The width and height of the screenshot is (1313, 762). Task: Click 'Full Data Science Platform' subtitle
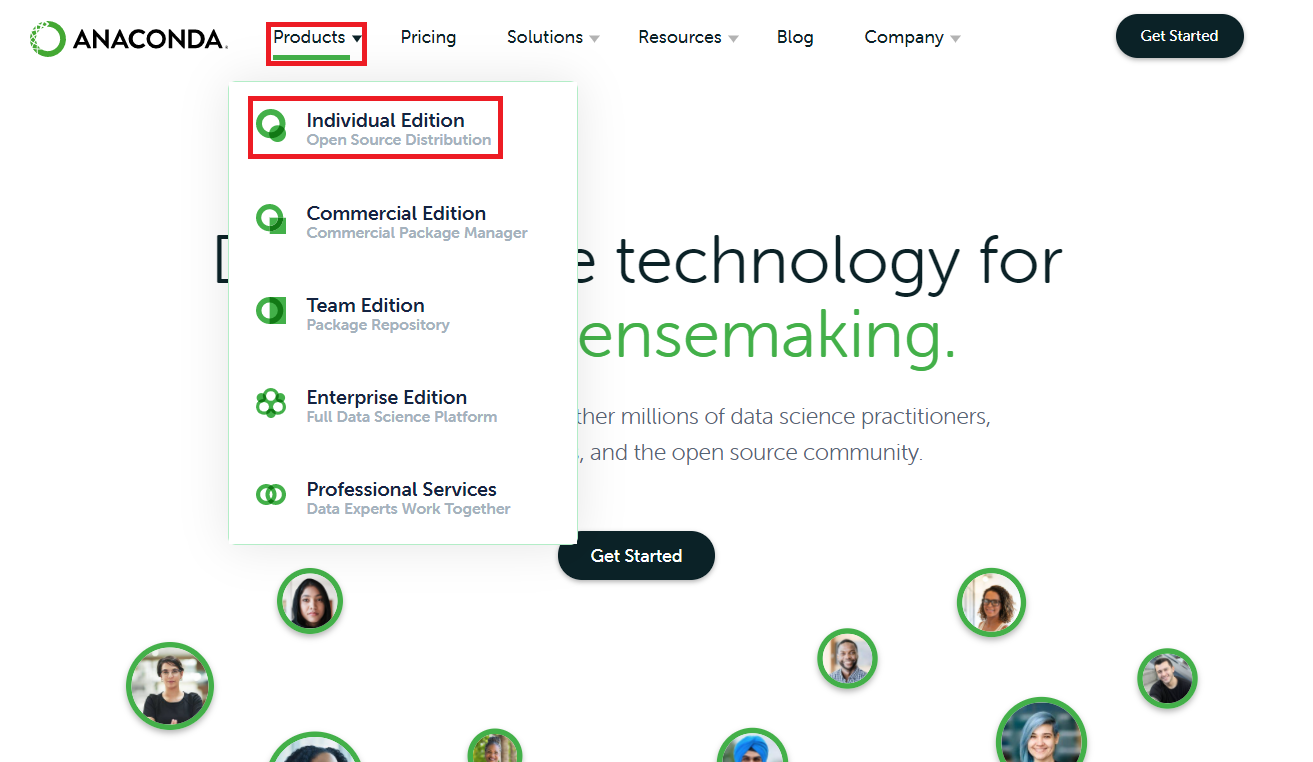[x=402, y=417]
